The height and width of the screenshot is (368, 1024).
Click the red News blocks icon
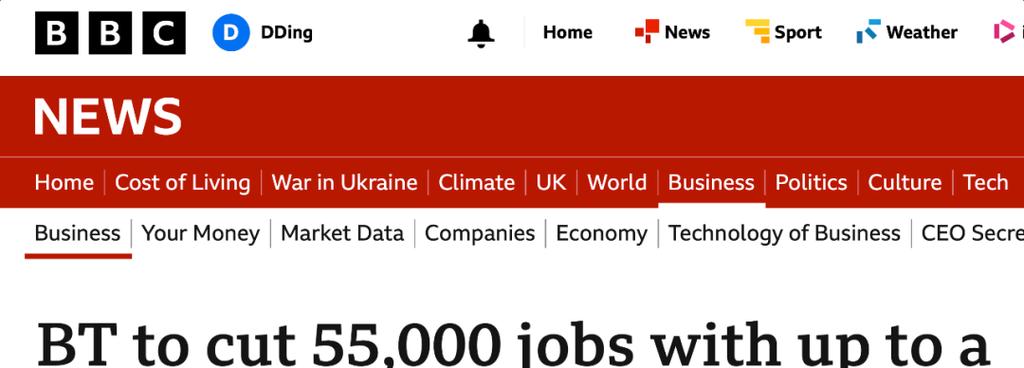coord(647,31)
